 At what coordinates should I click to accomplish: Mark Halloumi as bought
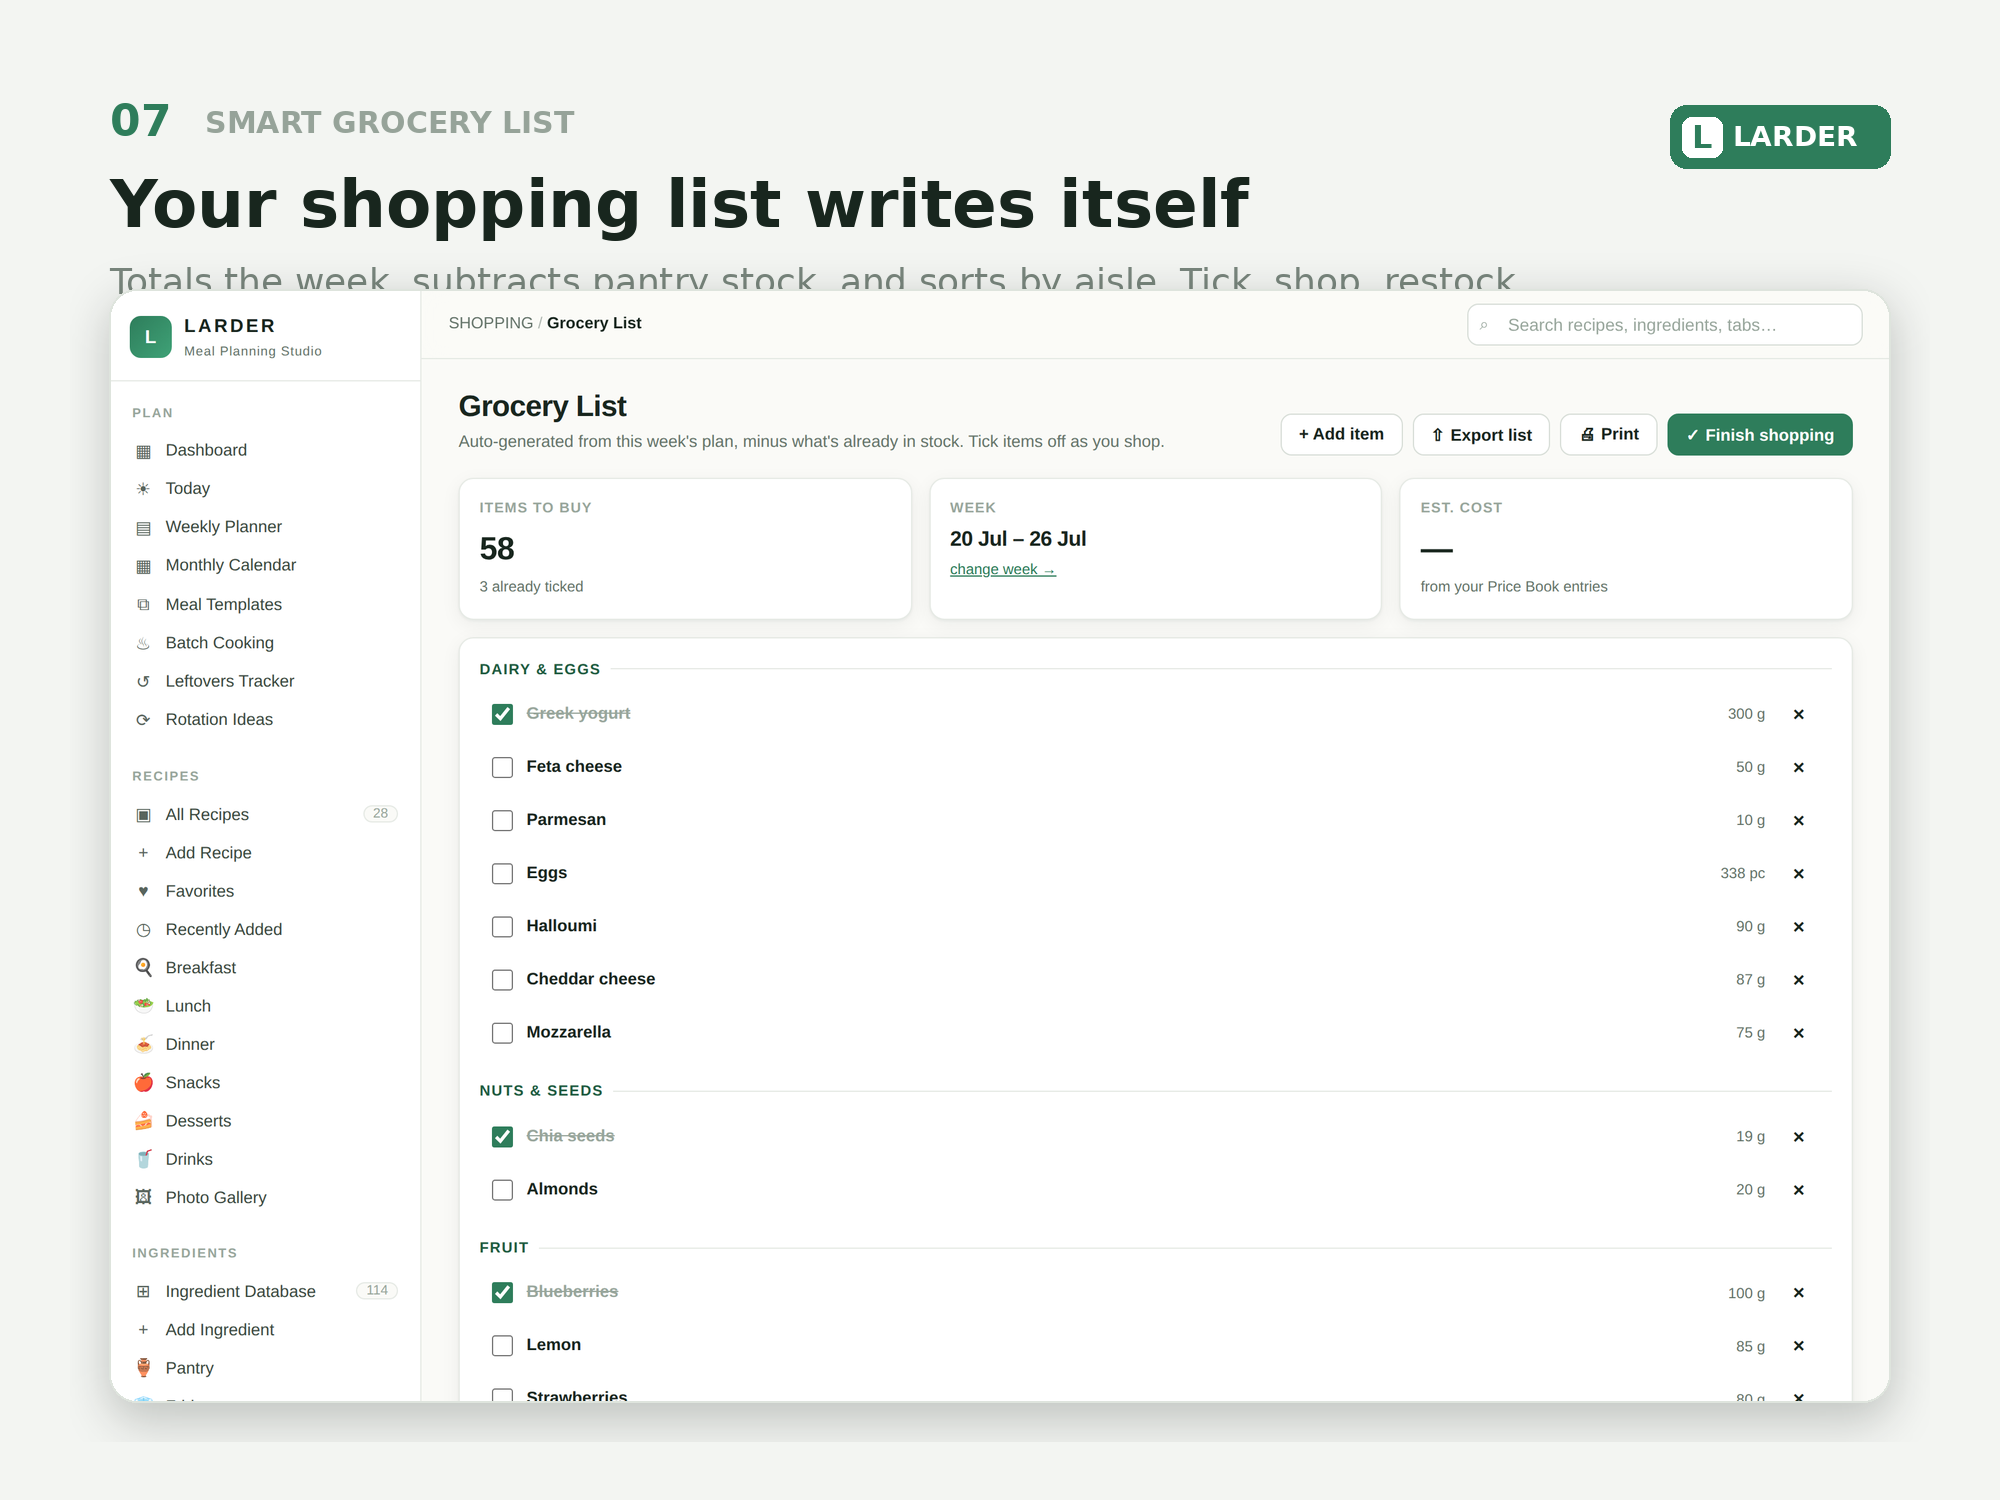[x=502, y=927]
